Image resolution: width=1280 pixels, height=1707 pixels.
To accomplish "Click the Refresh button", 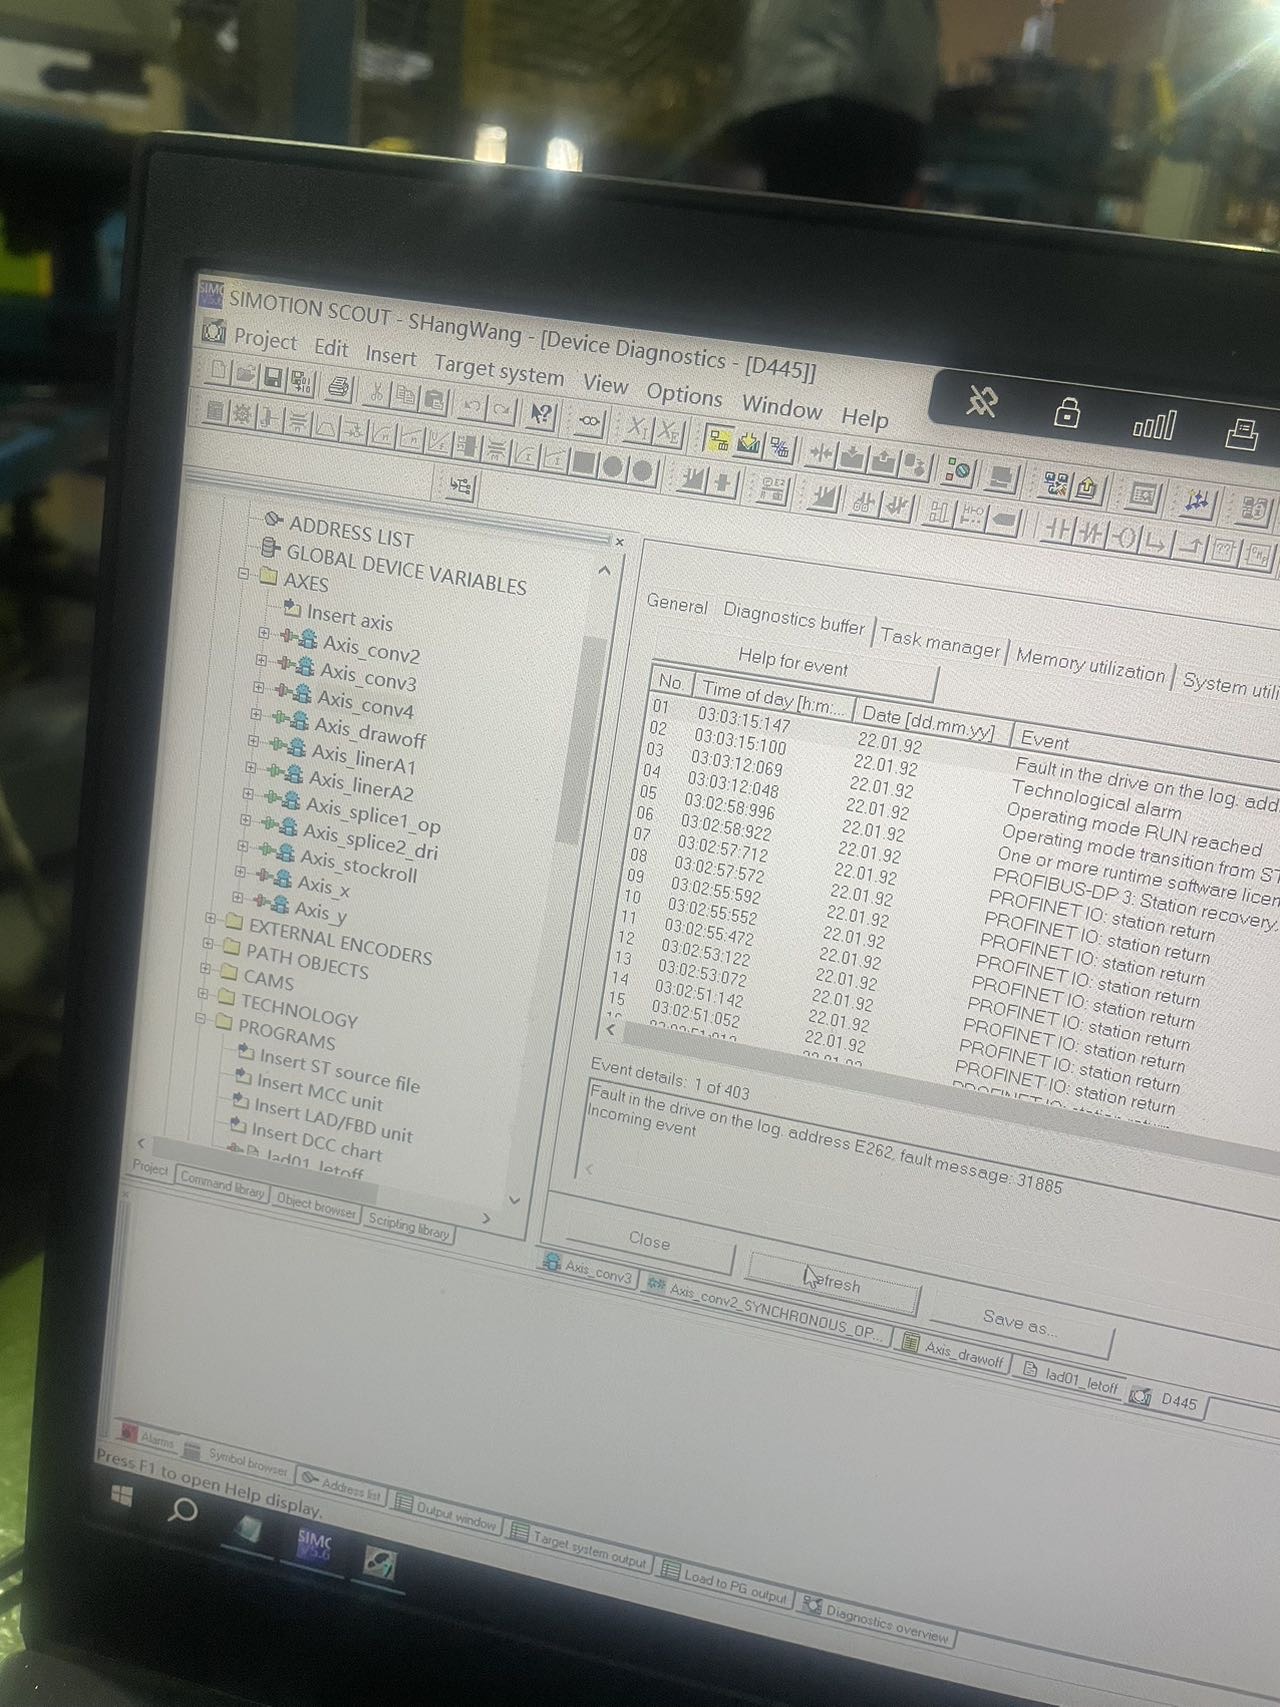I will coord(834,1284).
